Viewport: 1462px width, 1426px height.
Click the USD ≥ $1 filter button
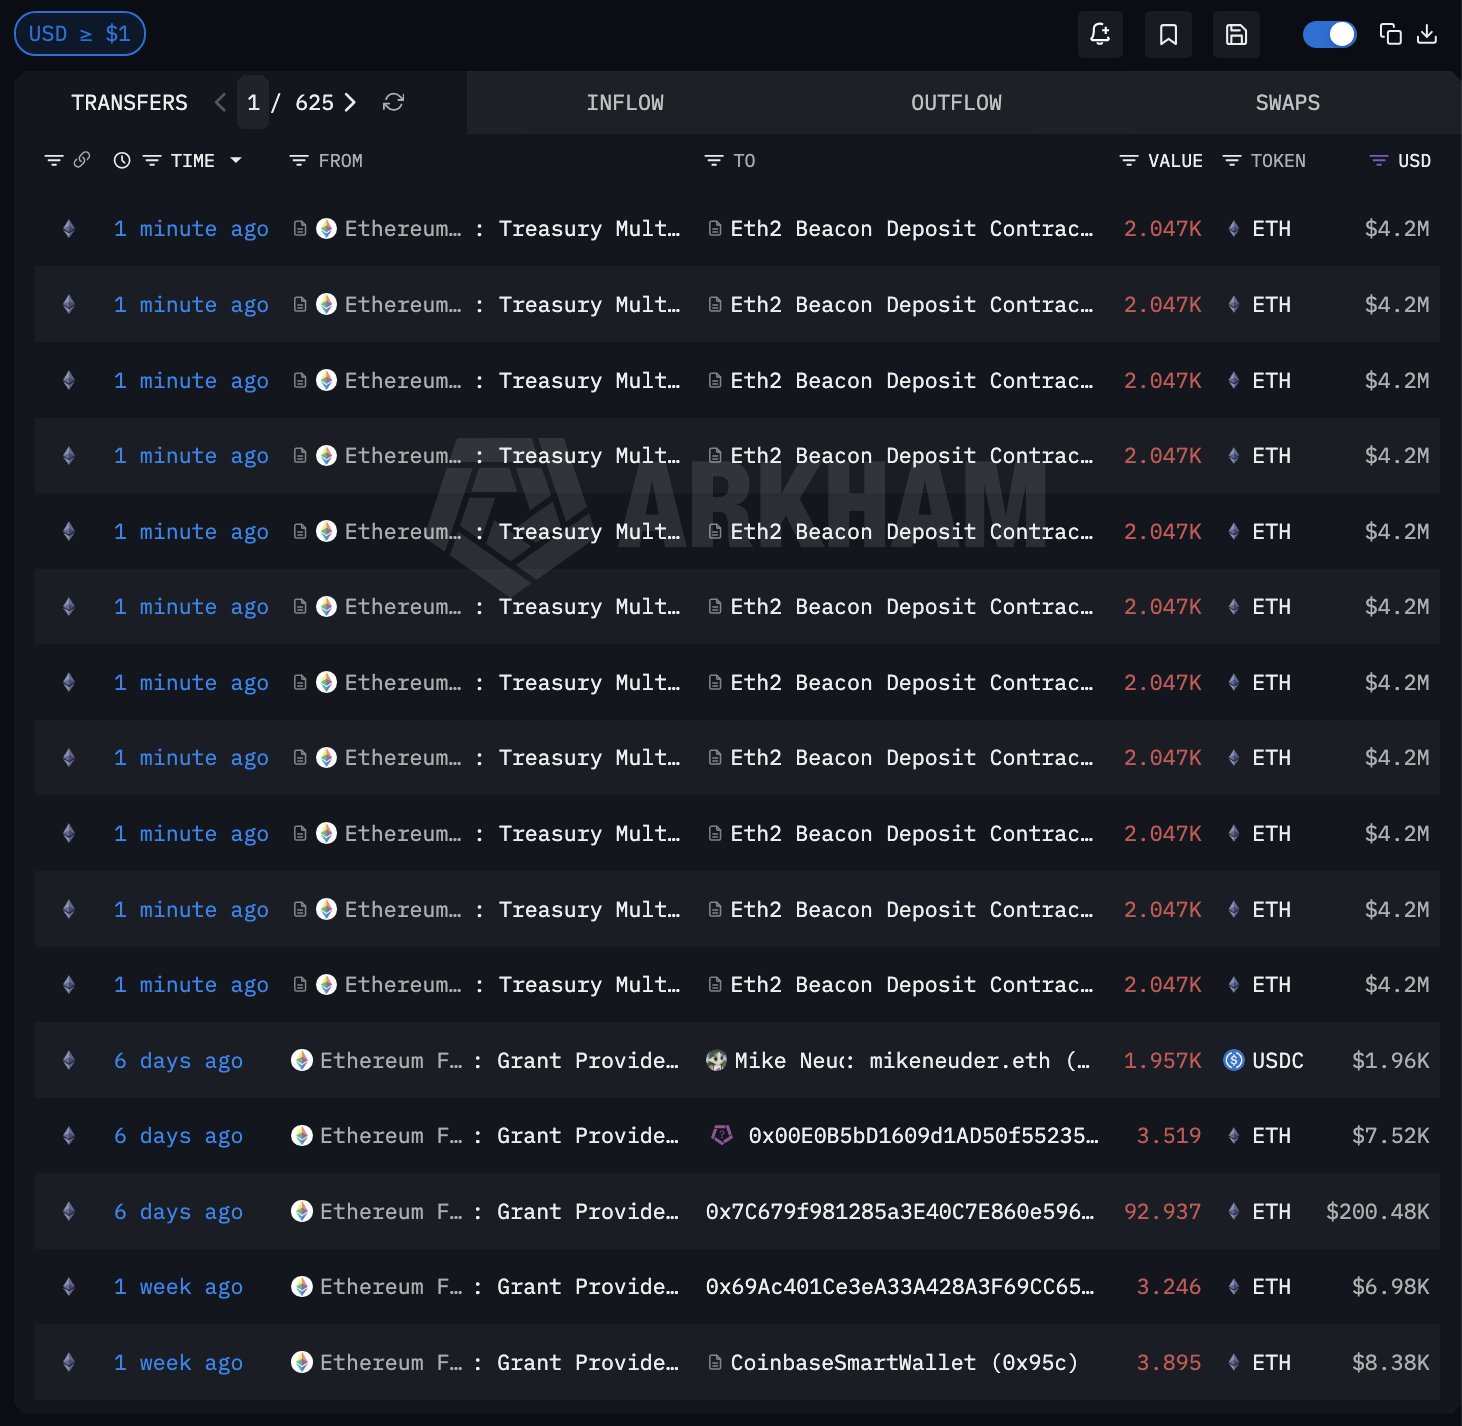coord(79,33)
